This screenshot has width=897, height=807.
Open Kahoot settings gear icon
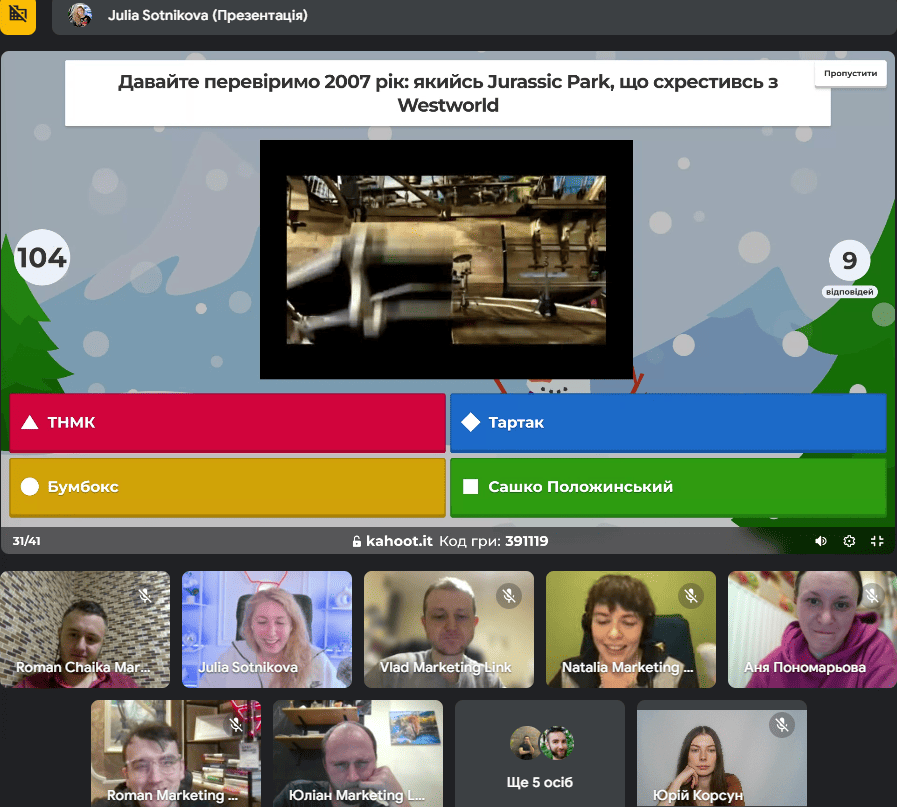(x=849, y=541)
